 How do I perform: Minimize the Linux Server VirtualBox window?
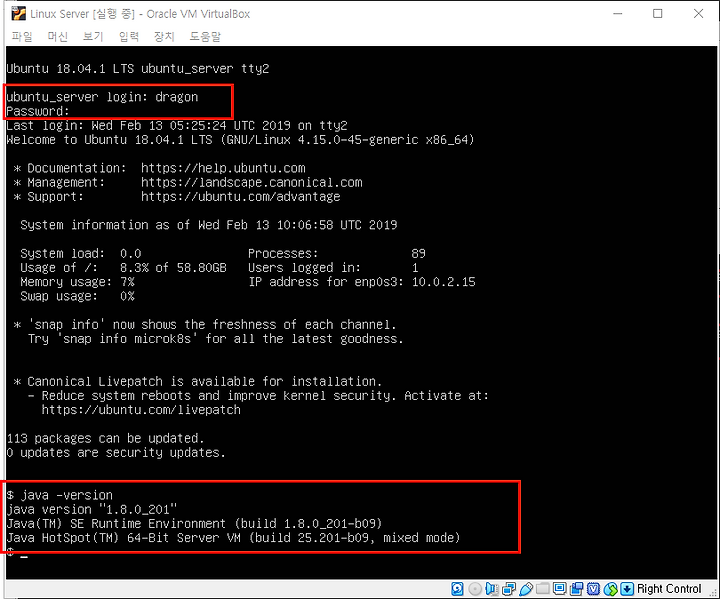pyautogui.click(x=618, y=14)
